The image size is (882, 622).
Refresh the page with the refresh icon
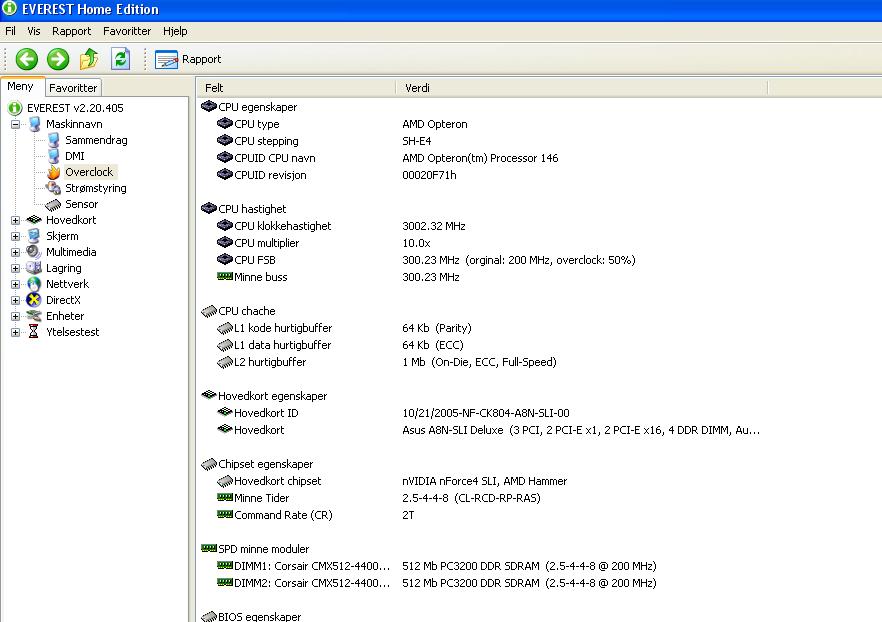[x=120, y=59]
